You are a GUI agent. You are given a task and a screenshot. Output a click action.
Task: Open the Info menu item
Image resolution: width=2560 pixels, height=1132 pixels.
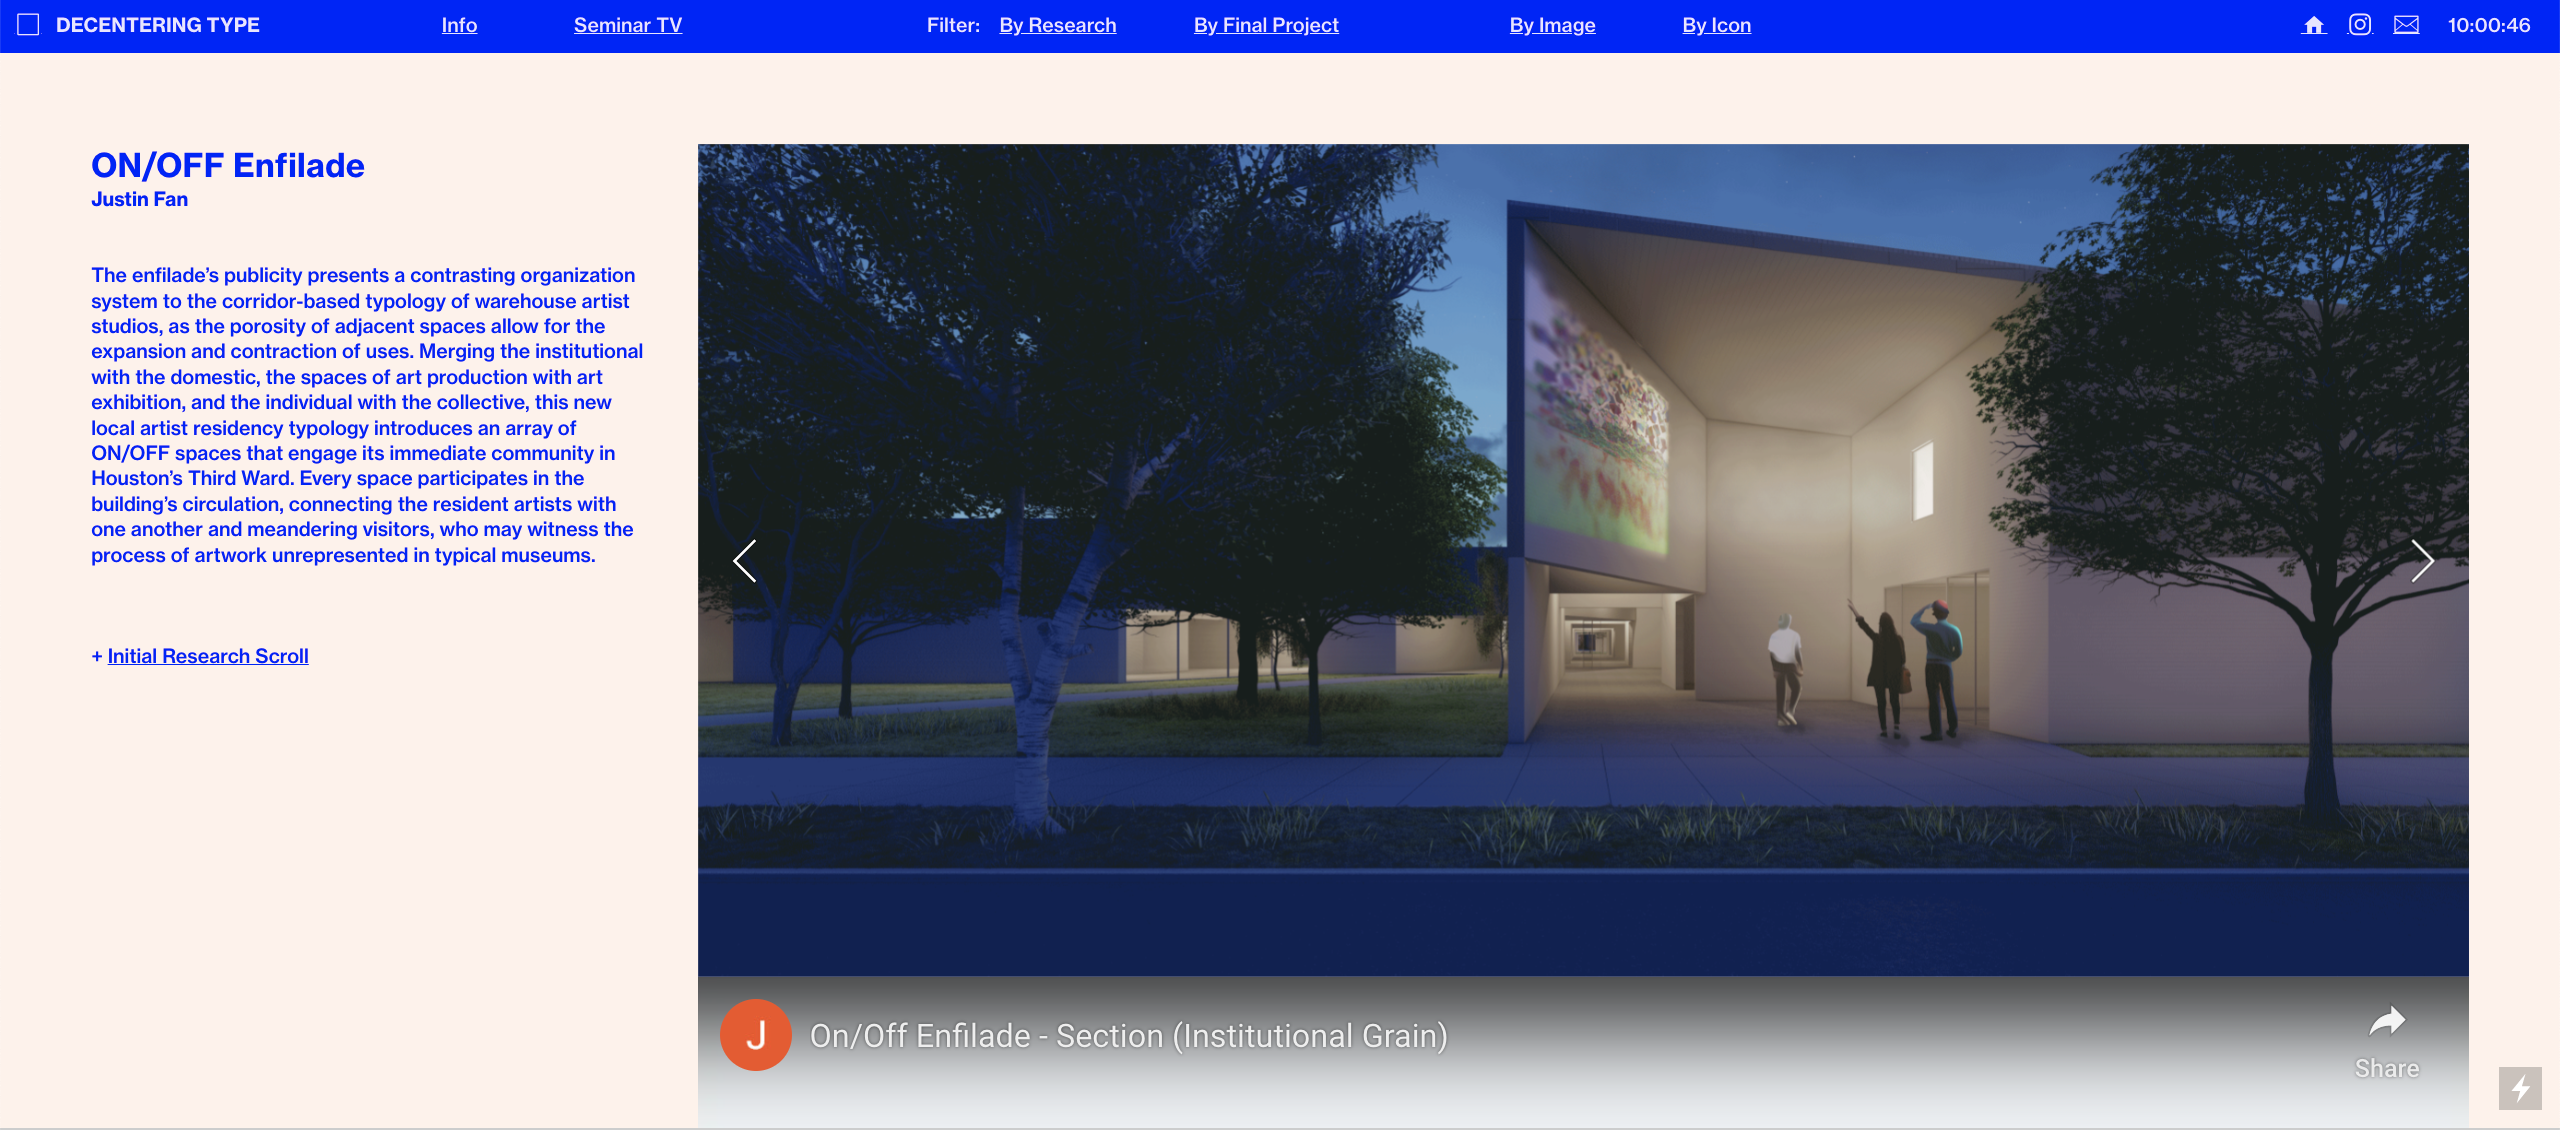[459, 25]
